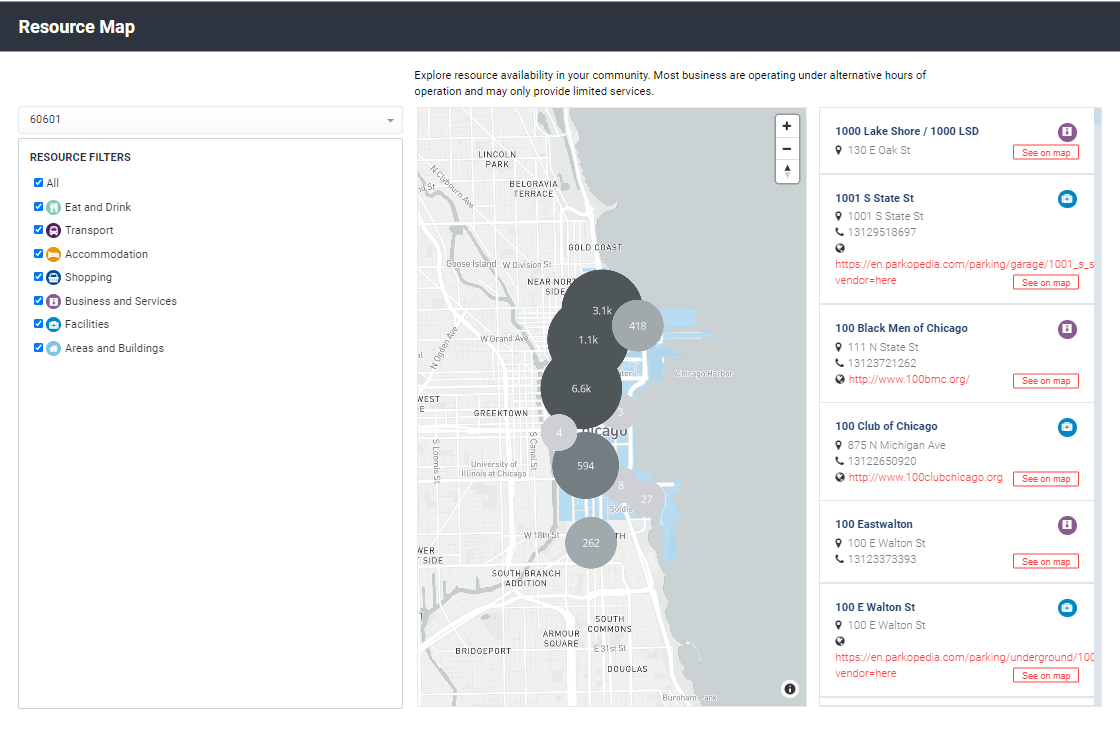
Task: Click the 100 Eastwalton title
Action: point(874,524)
